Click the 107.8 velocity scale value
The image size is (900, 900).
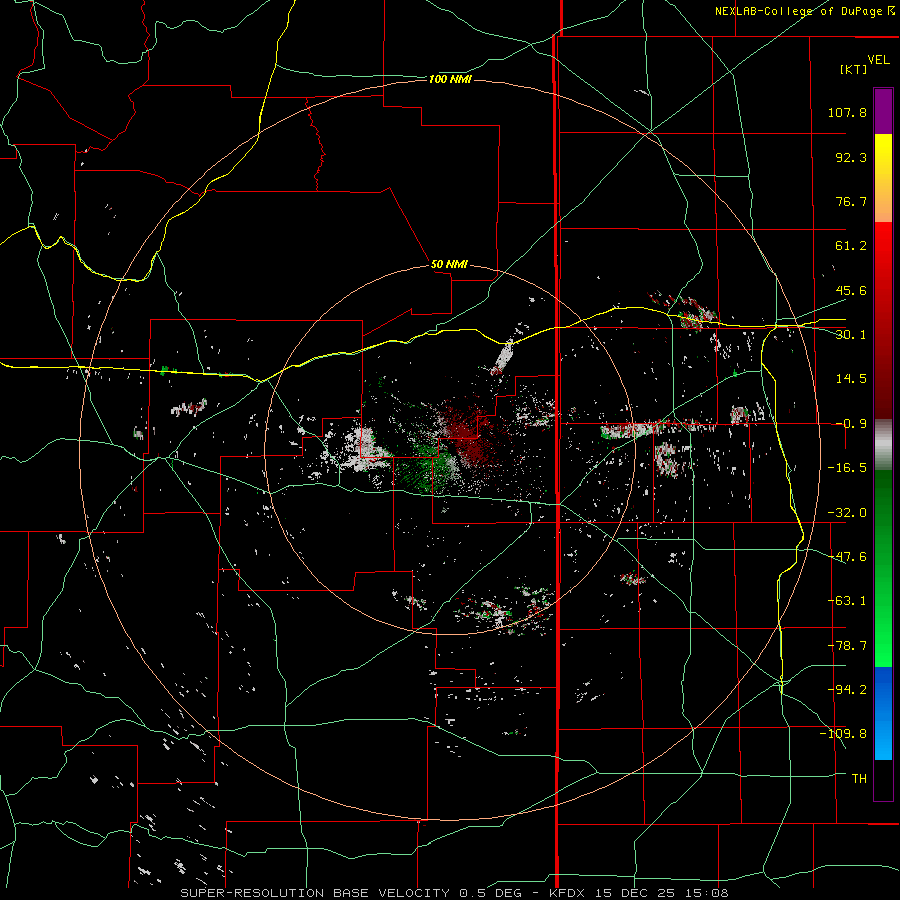tap(847, 112)
